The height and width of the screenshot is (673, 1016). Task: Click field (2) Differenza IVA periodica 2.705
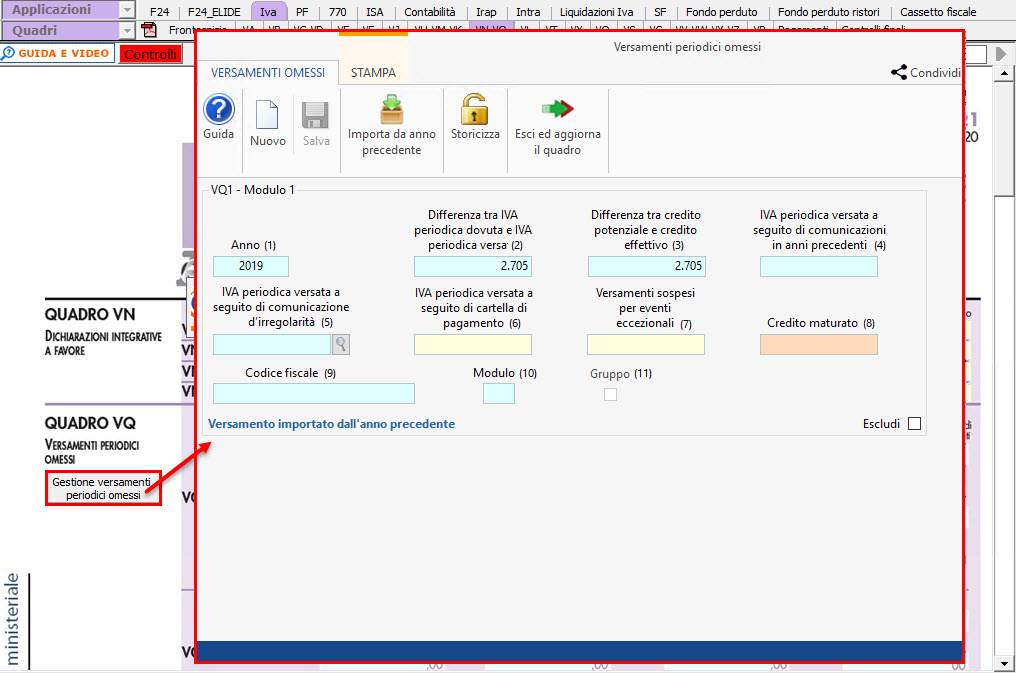pos(473,266)
